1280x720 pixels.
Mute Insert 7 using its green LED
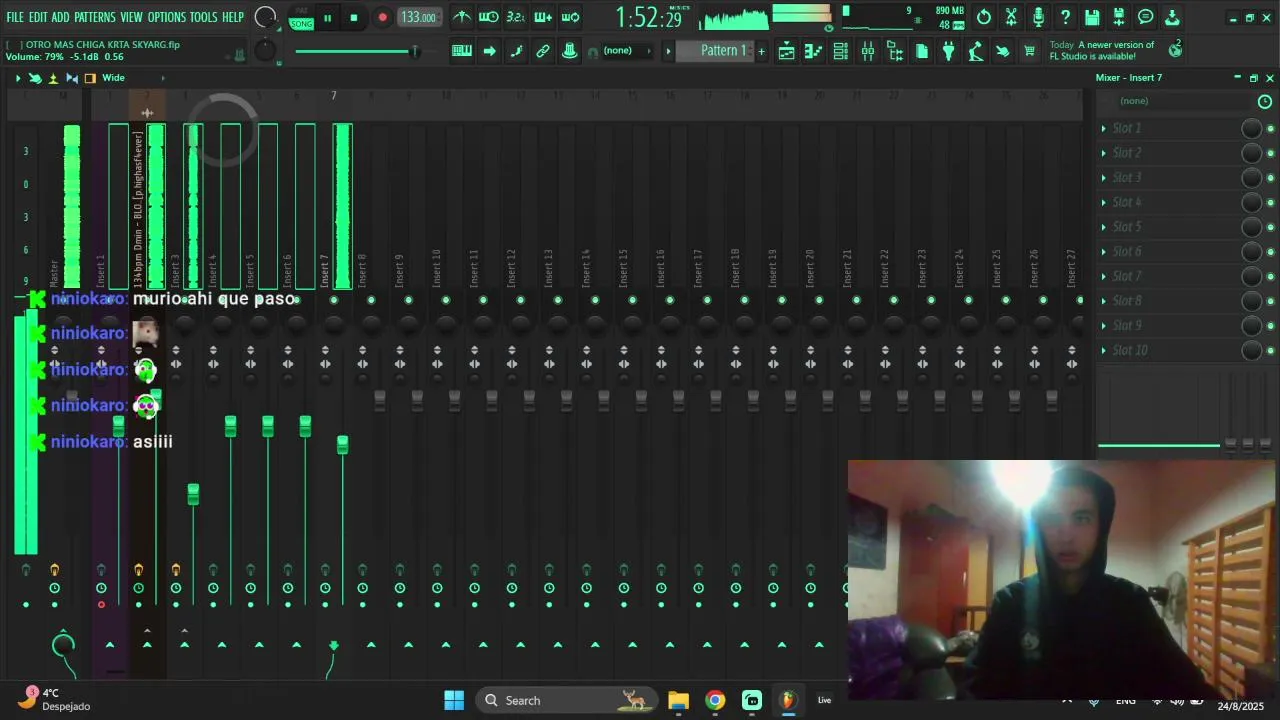(x=334, y=300)
